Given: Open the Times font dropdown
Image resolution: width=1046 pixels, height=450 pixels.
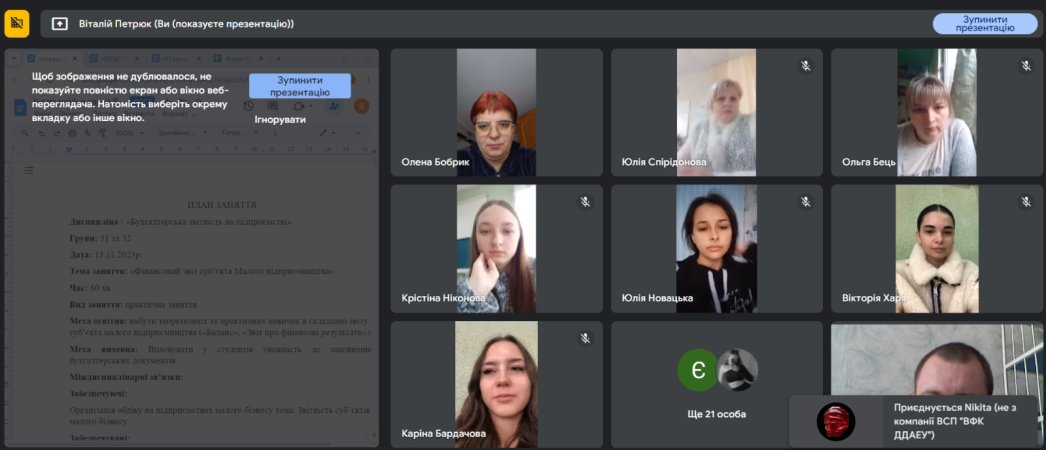Looking at the screenshot, I should [236, 132].
